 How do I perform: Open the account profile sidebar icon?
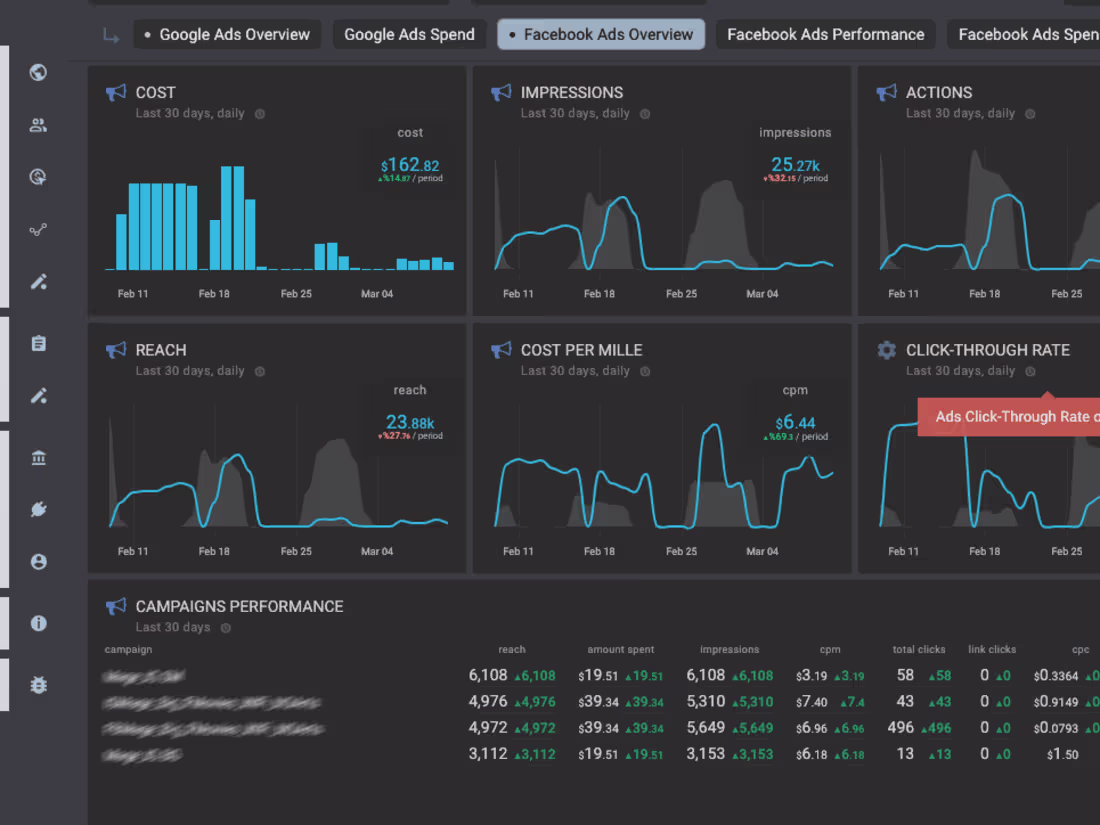tap(39, 562)
